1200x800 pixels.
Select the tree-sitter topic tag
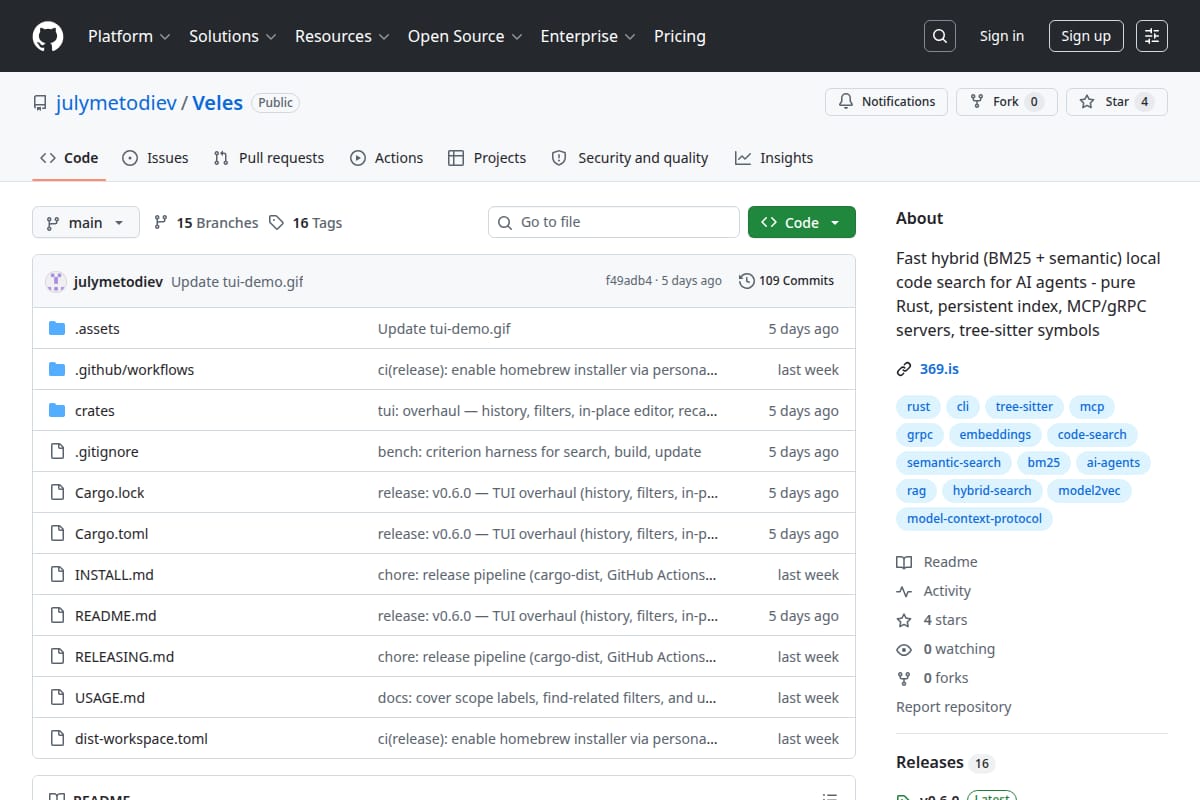1024,407
